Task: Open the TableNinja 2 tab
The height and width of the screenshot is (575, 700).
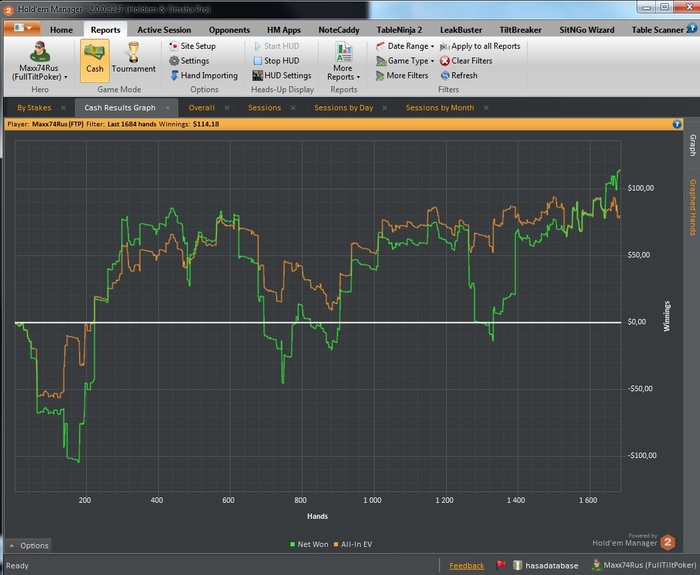Action: [x=399, y=30]
